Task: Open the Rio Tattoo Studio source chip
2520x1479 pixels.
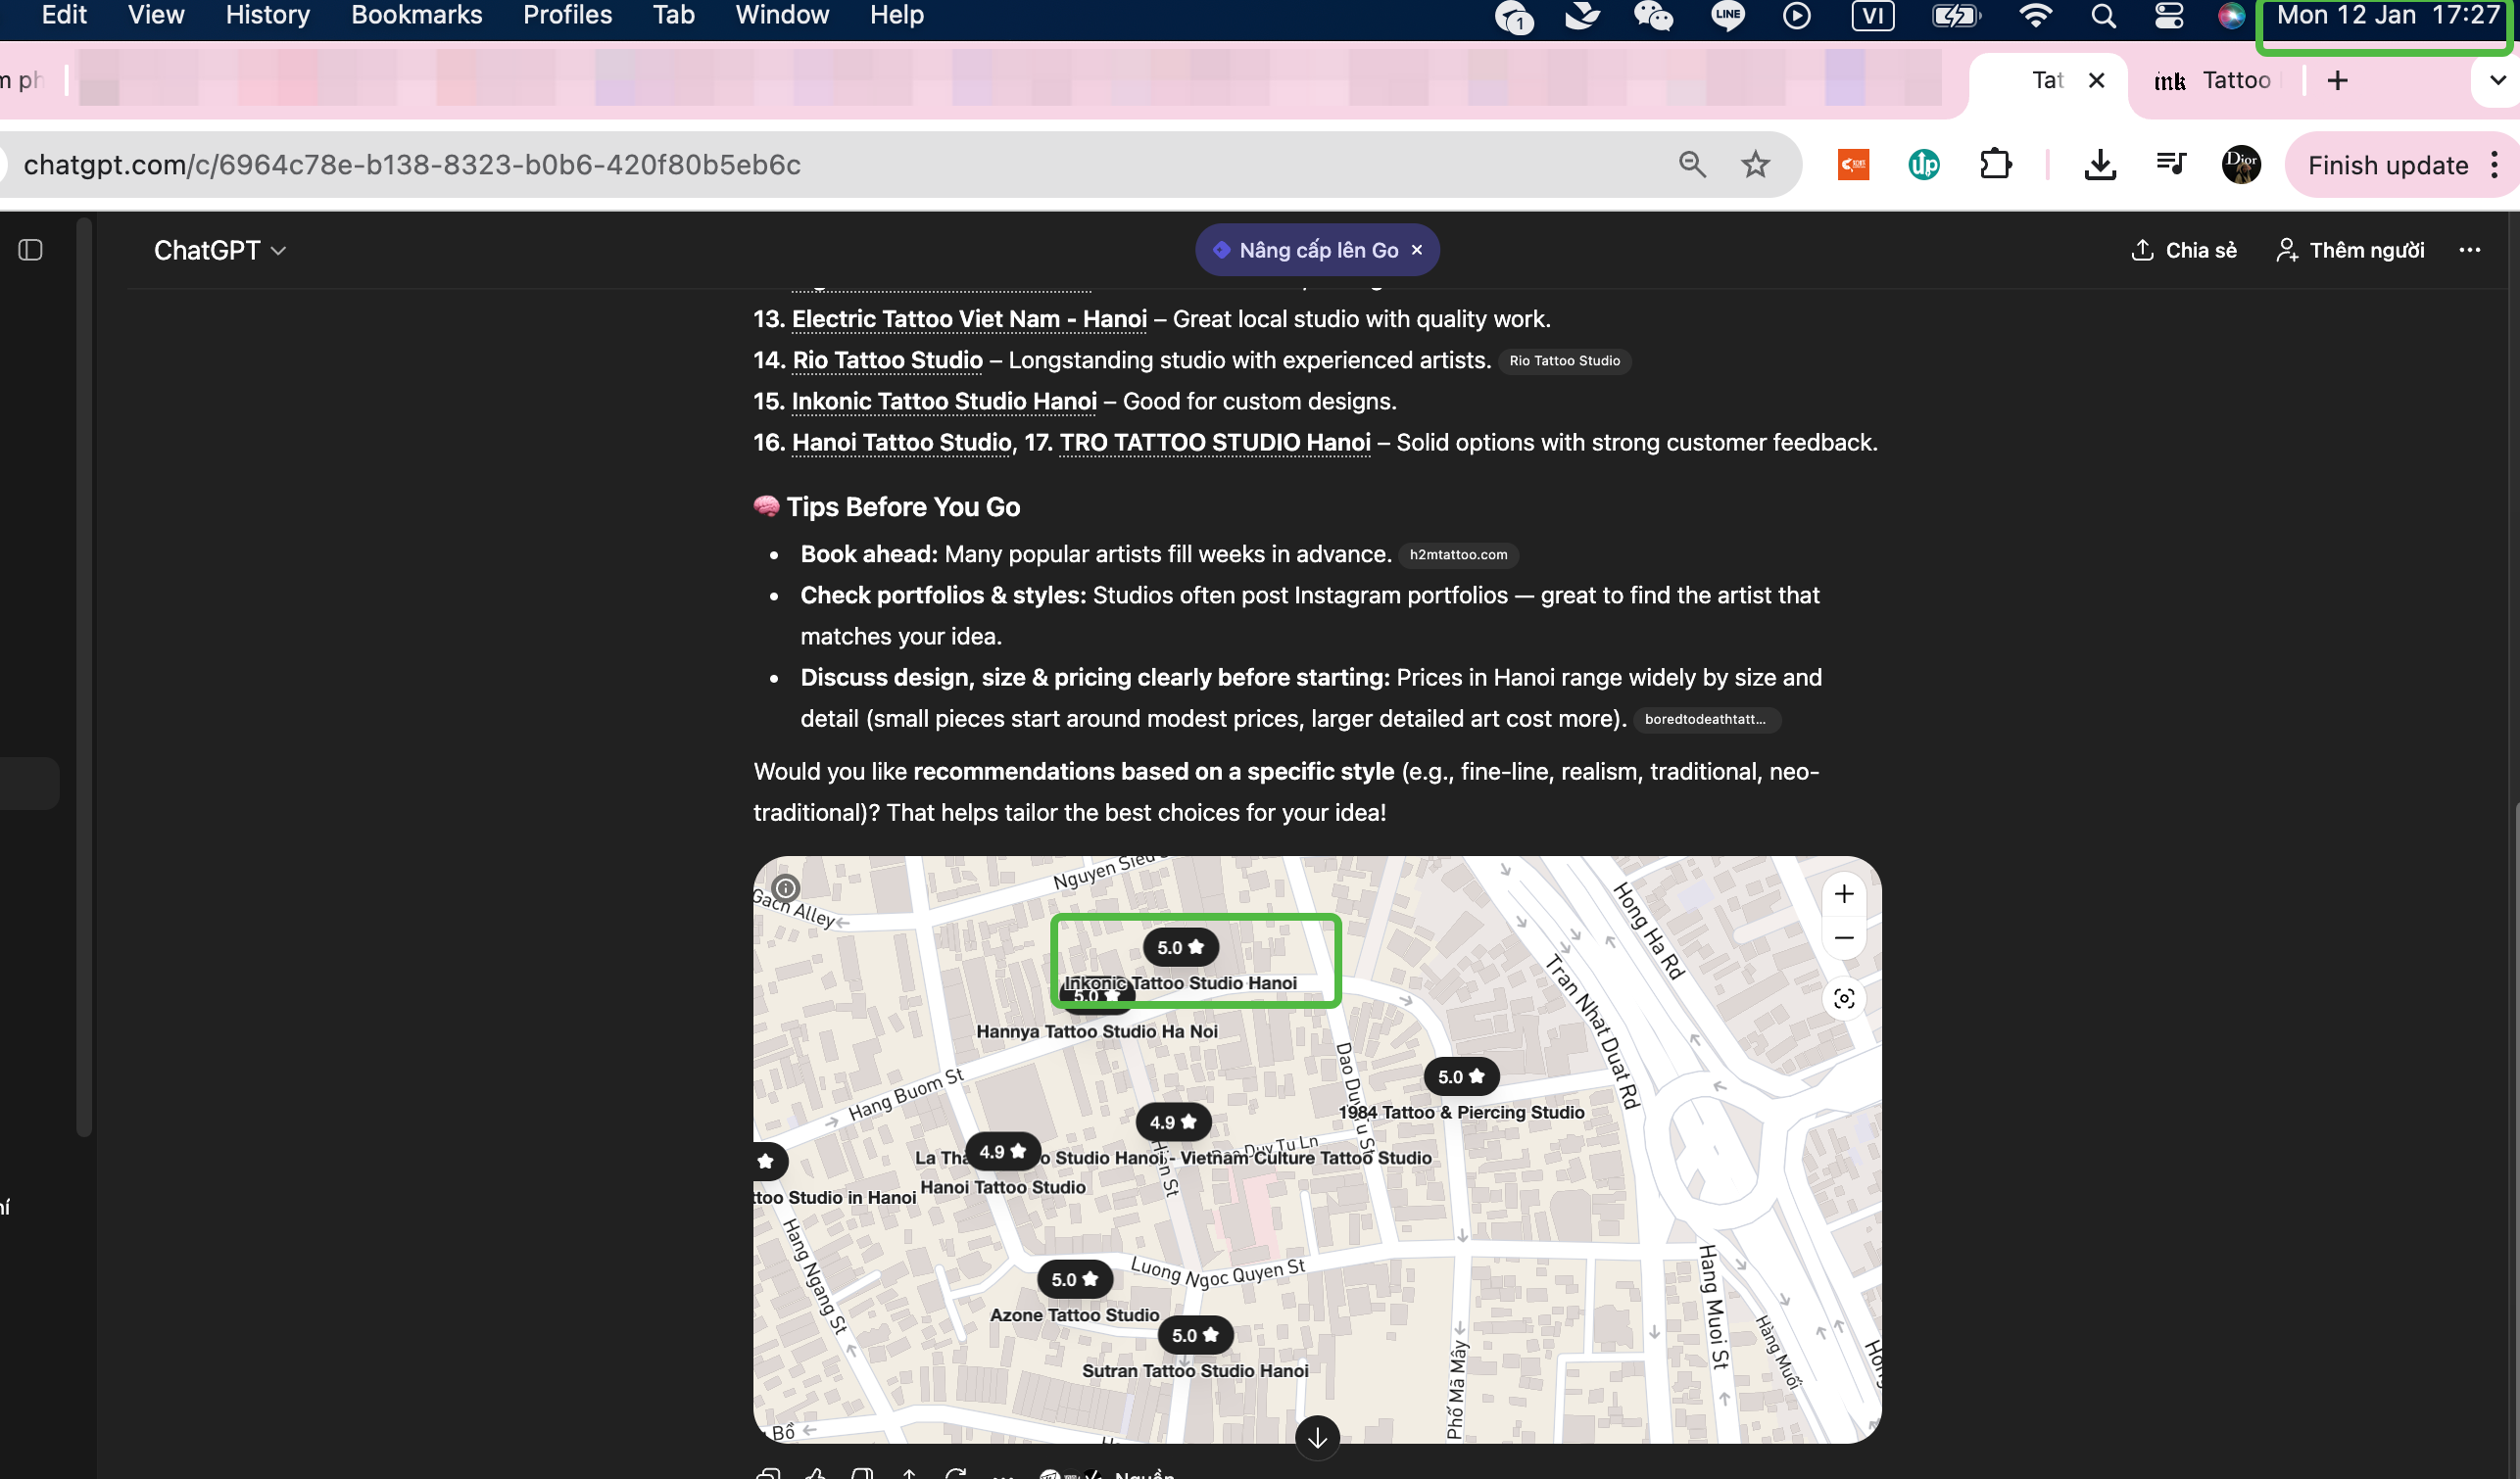Action: coord(1564,361)
